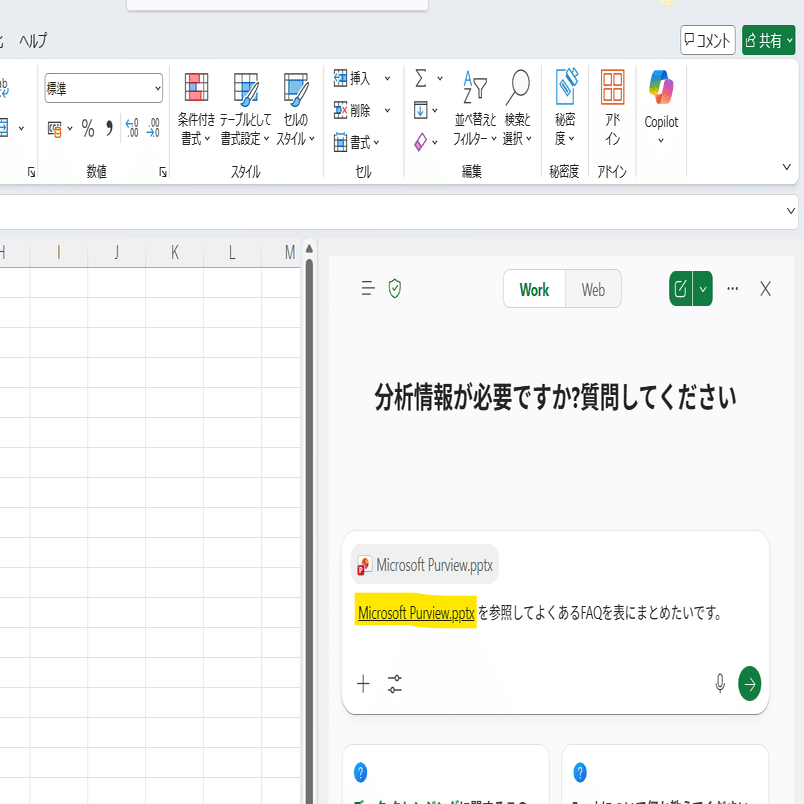Apply comma style number format

109,128
